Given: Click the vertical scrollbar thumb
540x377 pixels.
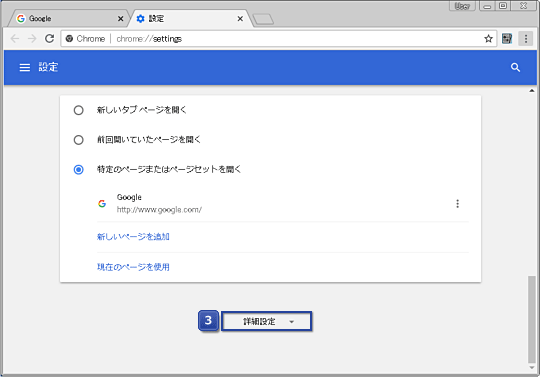Looking at the screenshot, I should click(x=532, y=319).
